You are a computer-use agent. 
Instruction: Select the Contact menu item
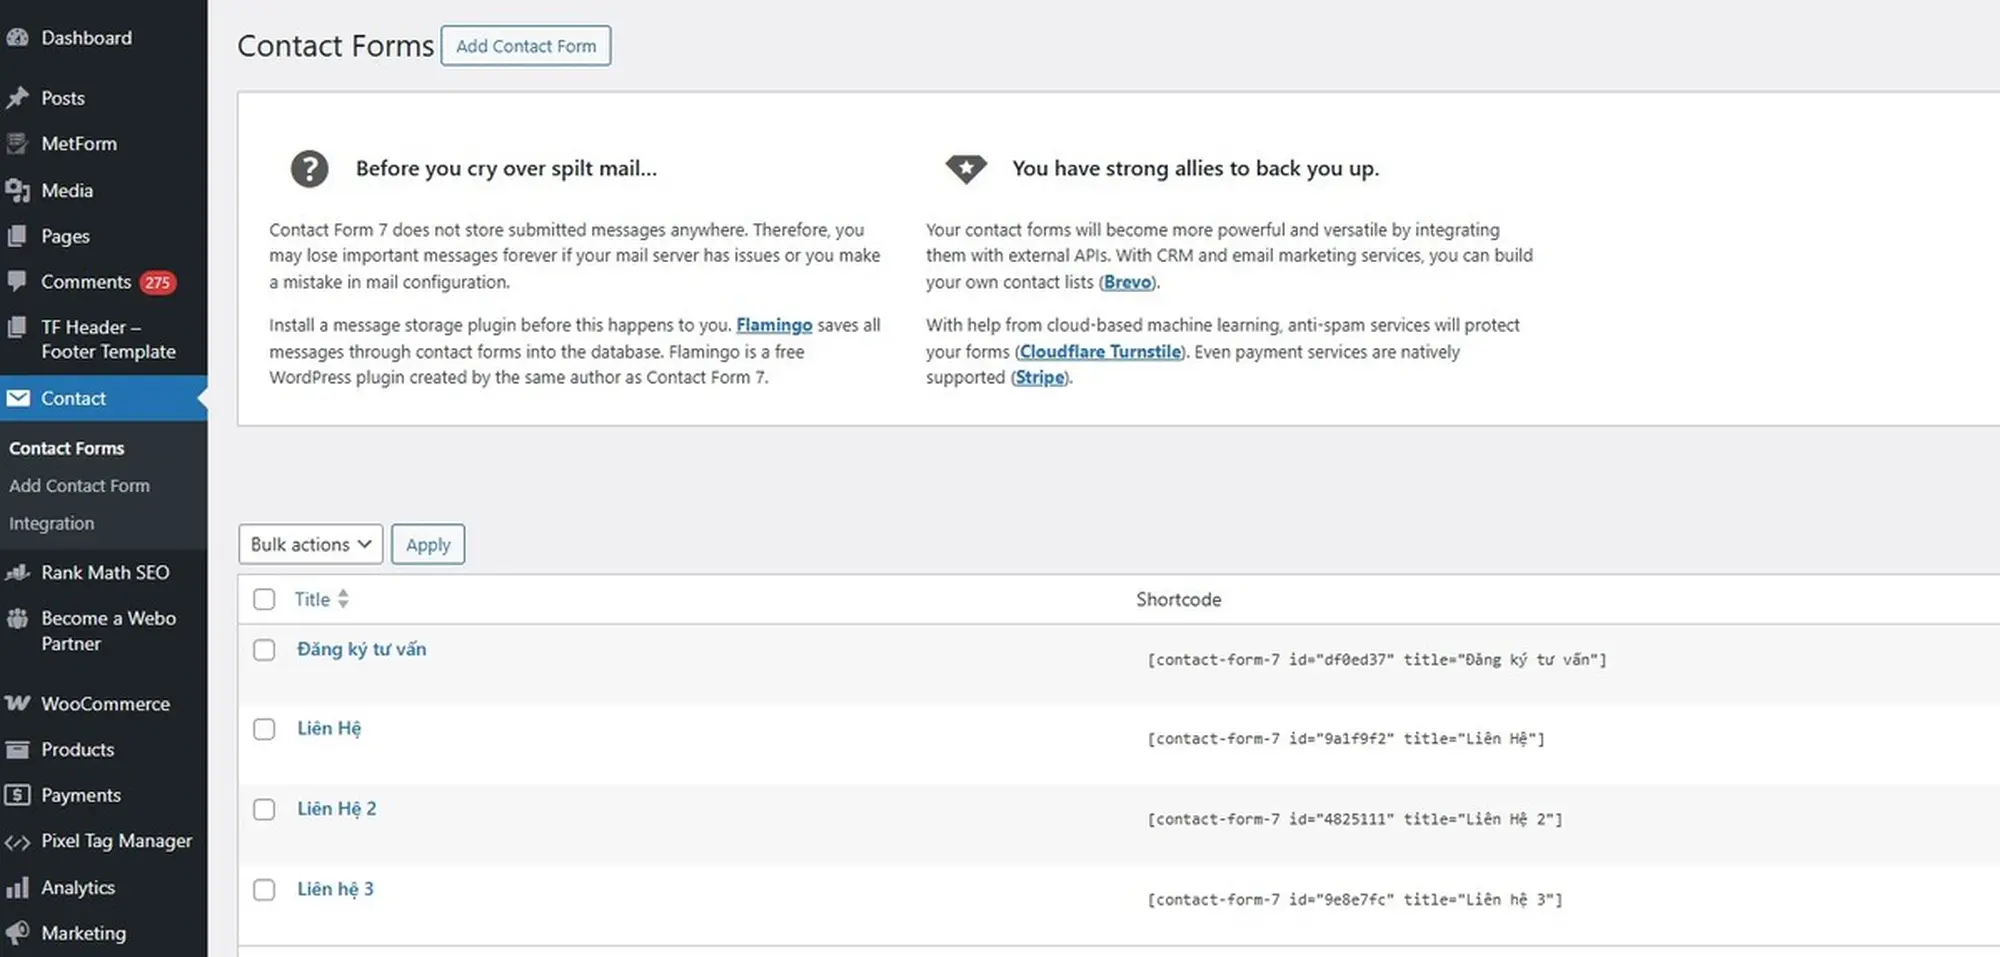(x=104, y=398)
